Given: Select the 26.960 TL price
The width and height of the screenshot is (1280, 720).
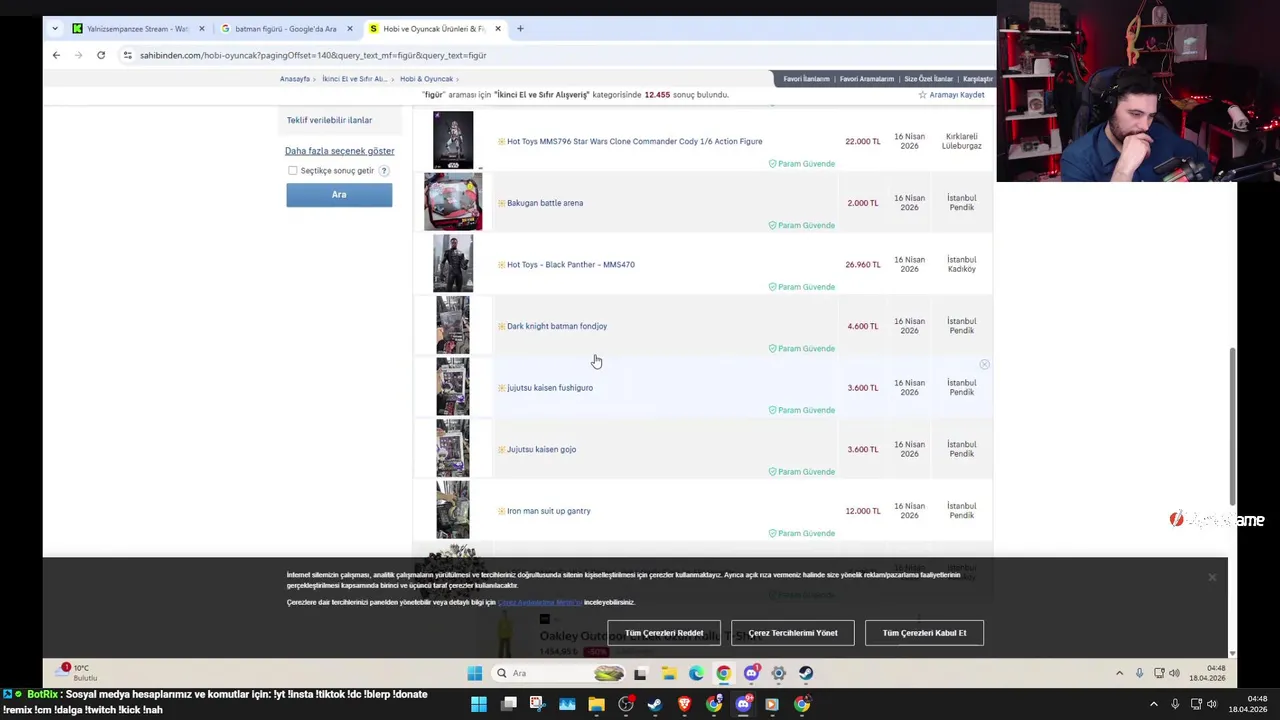Looking at the screenshot, I should (862, 265).
